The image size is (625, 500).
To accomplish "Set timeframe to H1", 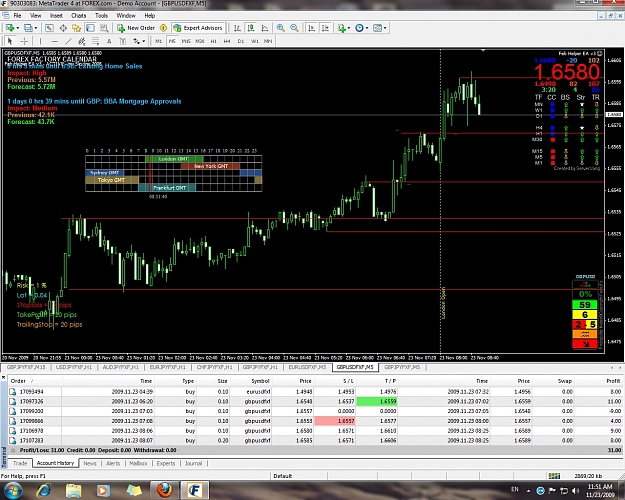I will coord(214,41).
